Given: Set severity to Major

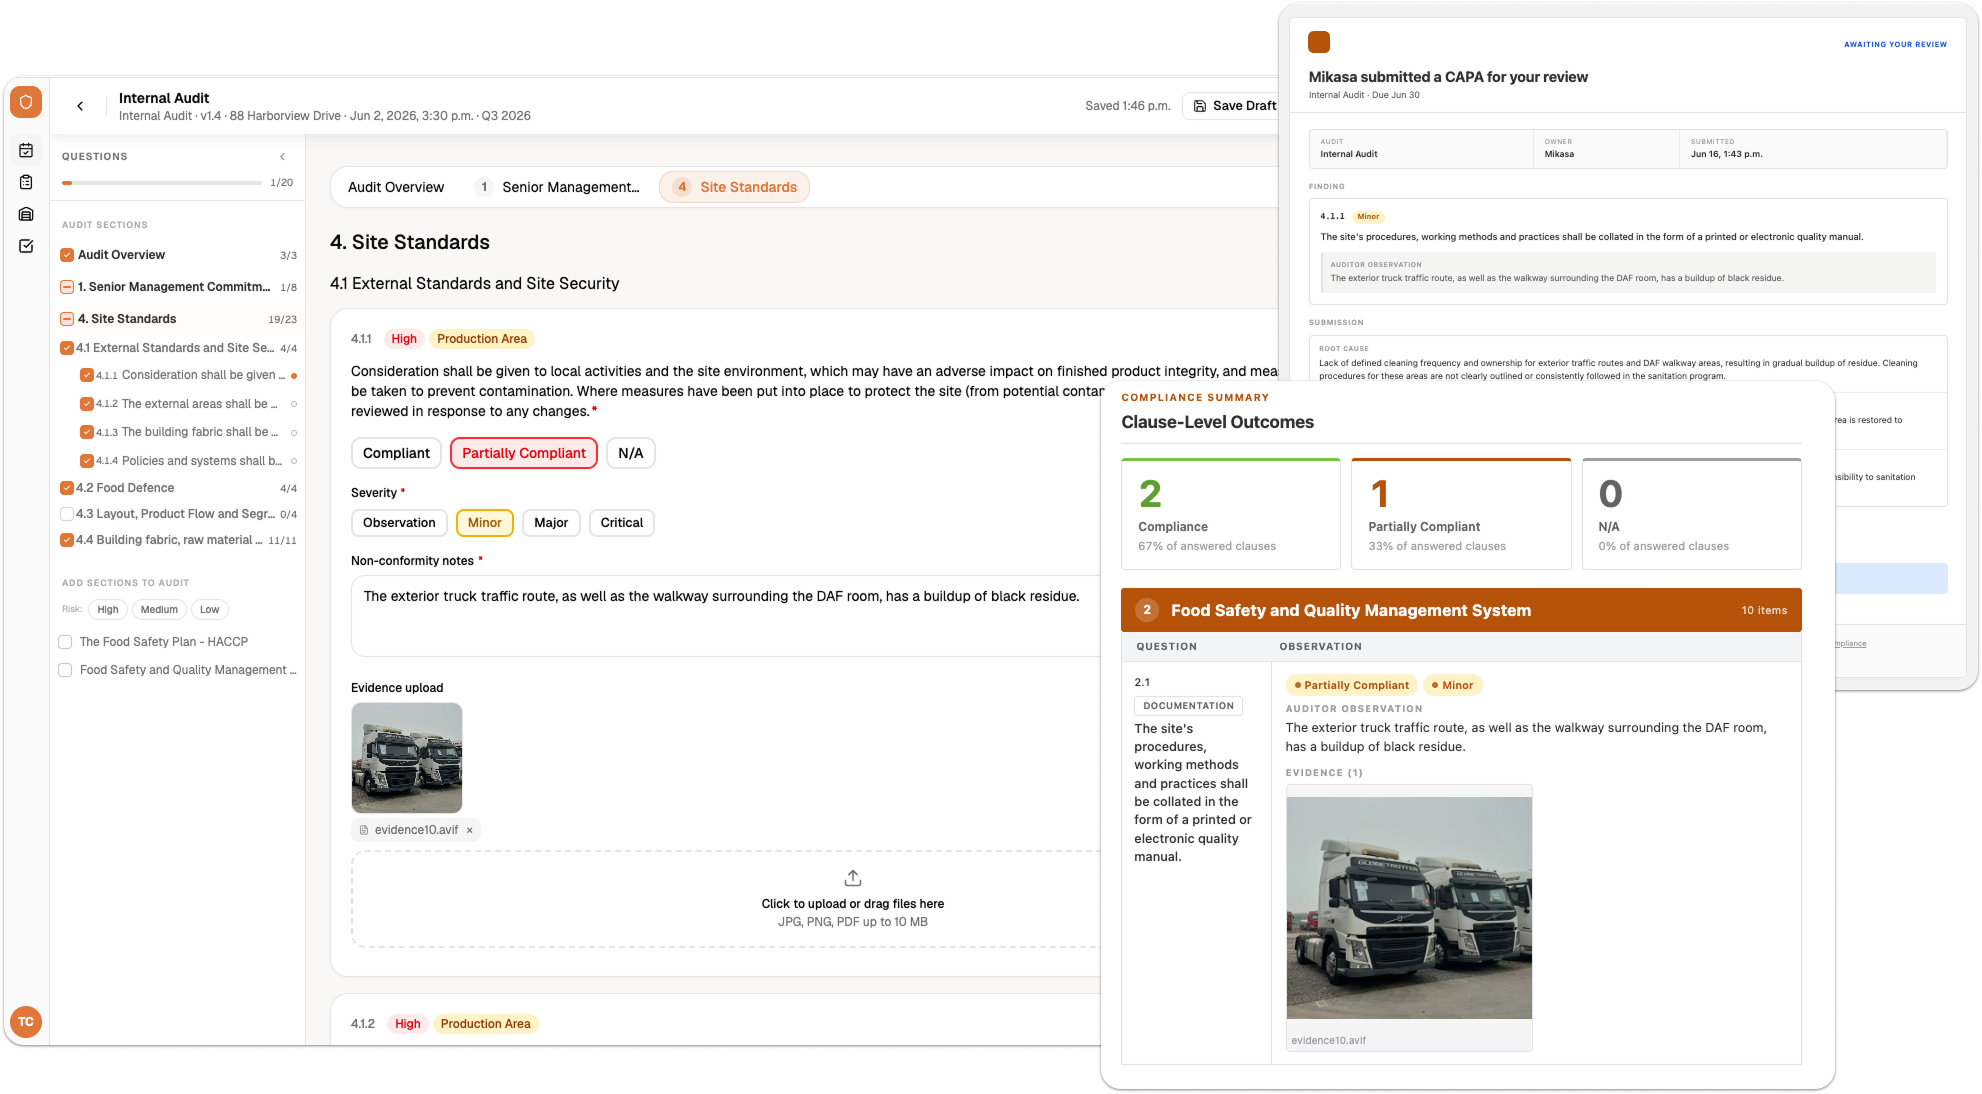Looking at the screenshot, I should click(x=551, y=523).
